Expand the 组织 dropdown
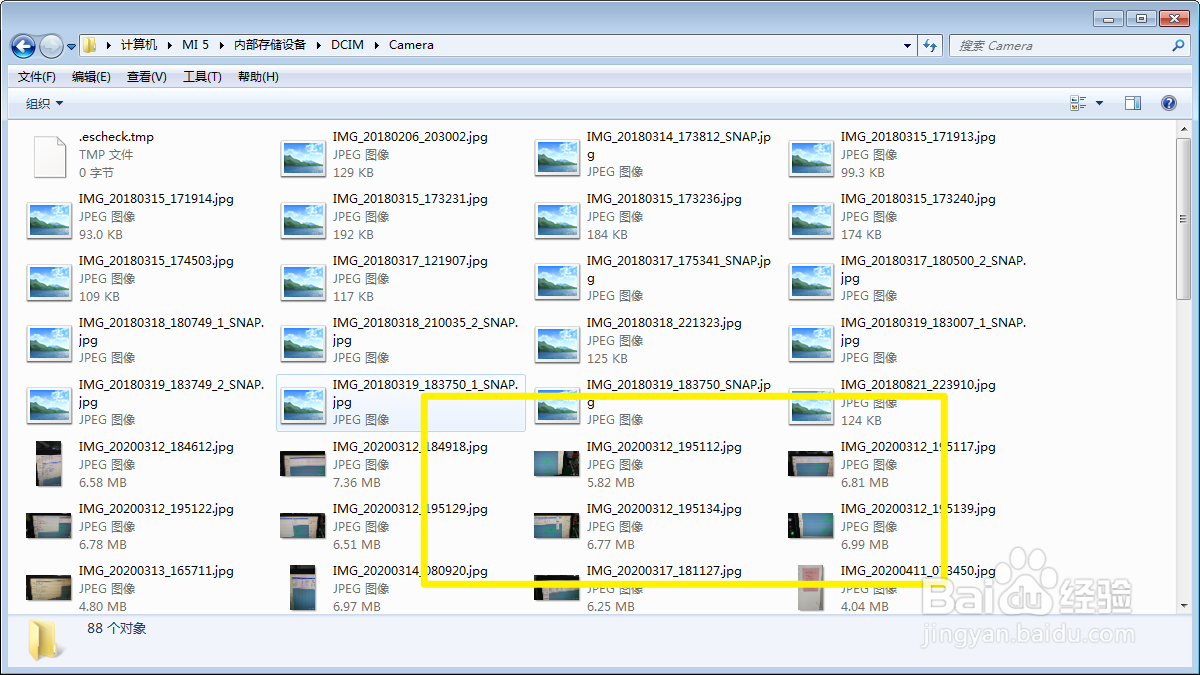 [x=45, y=103]
